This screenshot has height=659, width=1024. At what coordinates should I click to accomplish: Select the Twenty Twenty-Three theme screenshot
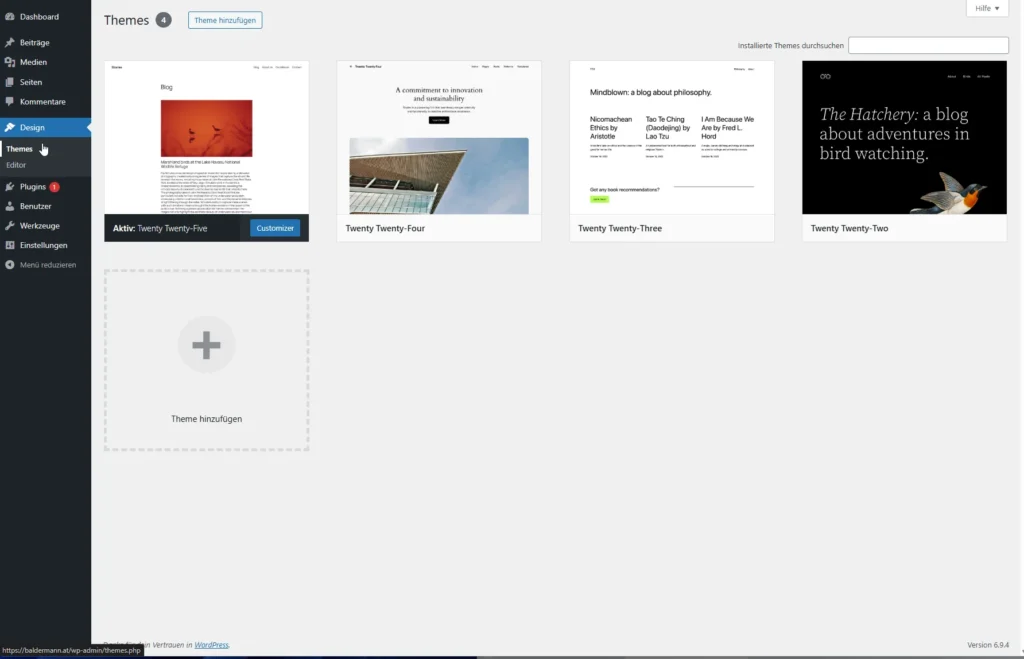[x=672, y=138]
